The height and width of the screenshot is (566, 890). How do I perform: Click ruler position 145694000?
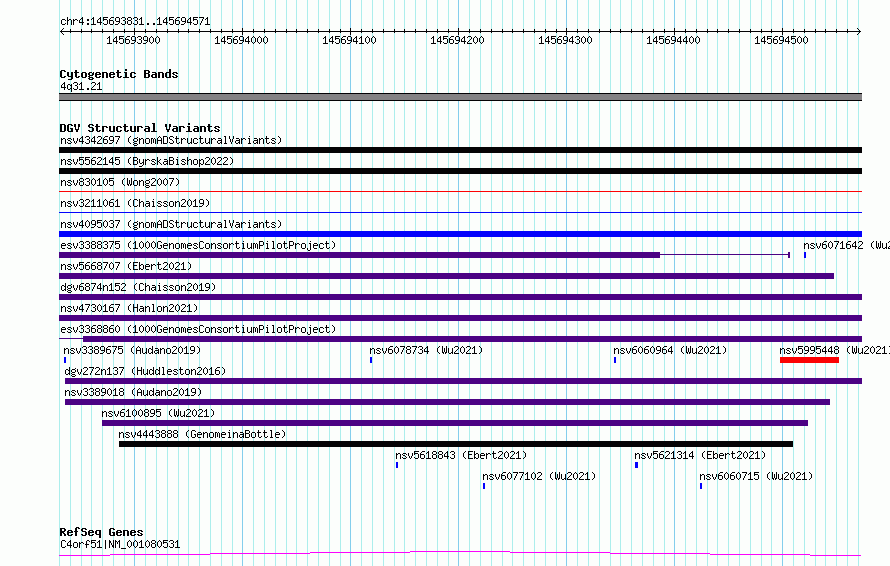pos(241,40)
